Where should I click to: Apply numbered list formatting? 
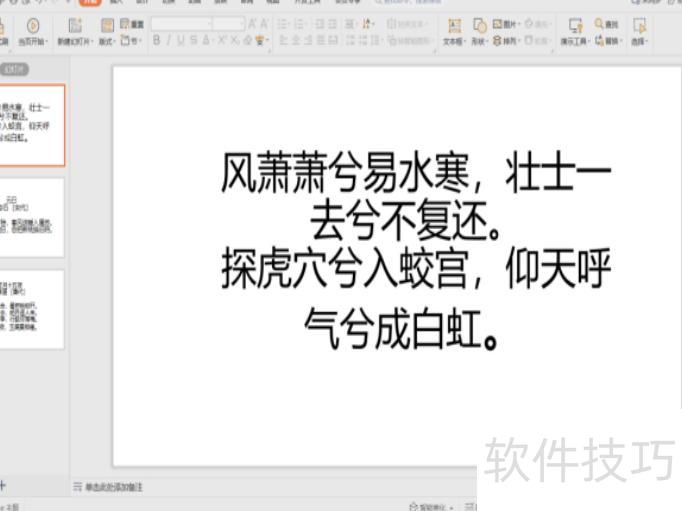pyautogui.click(x=300, y=24)
